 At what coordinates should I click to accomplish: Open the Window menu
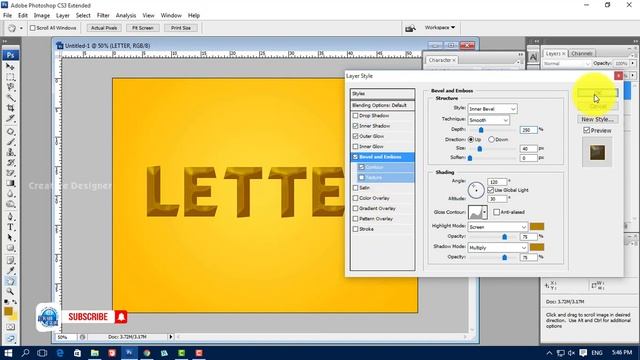[171, 16]
